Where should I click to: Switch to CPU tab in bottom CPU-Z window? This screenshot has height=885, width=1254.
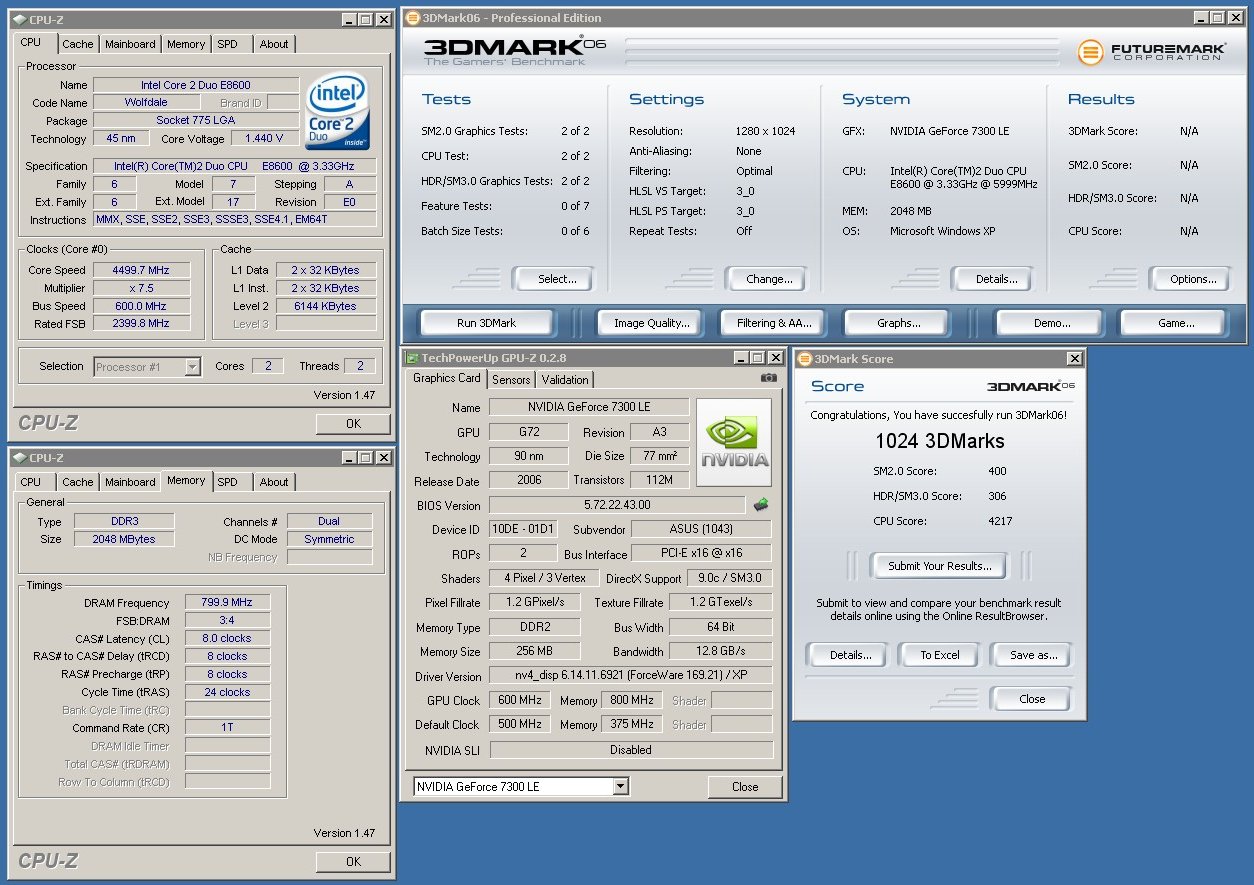pos(31,482)
